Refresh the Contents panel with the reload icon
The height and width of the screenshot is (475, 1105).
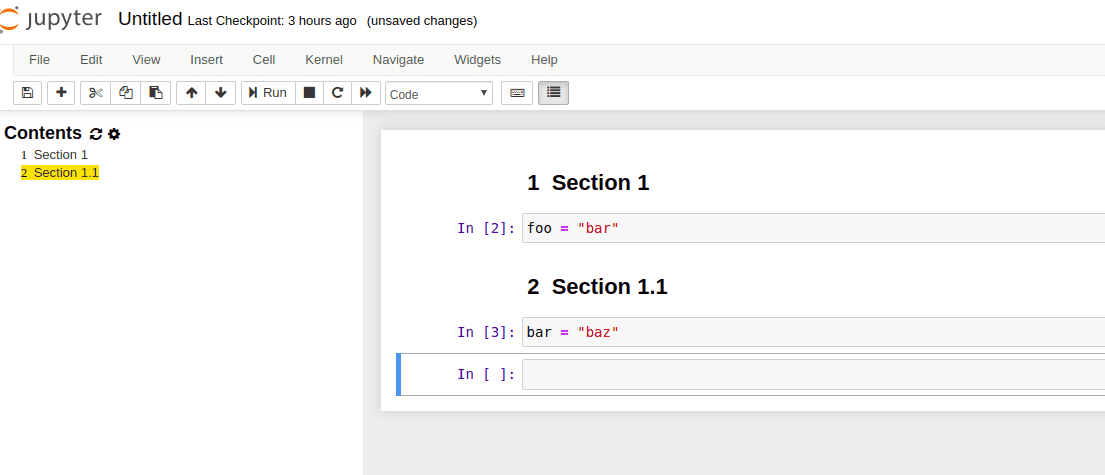tap(96, 134)
